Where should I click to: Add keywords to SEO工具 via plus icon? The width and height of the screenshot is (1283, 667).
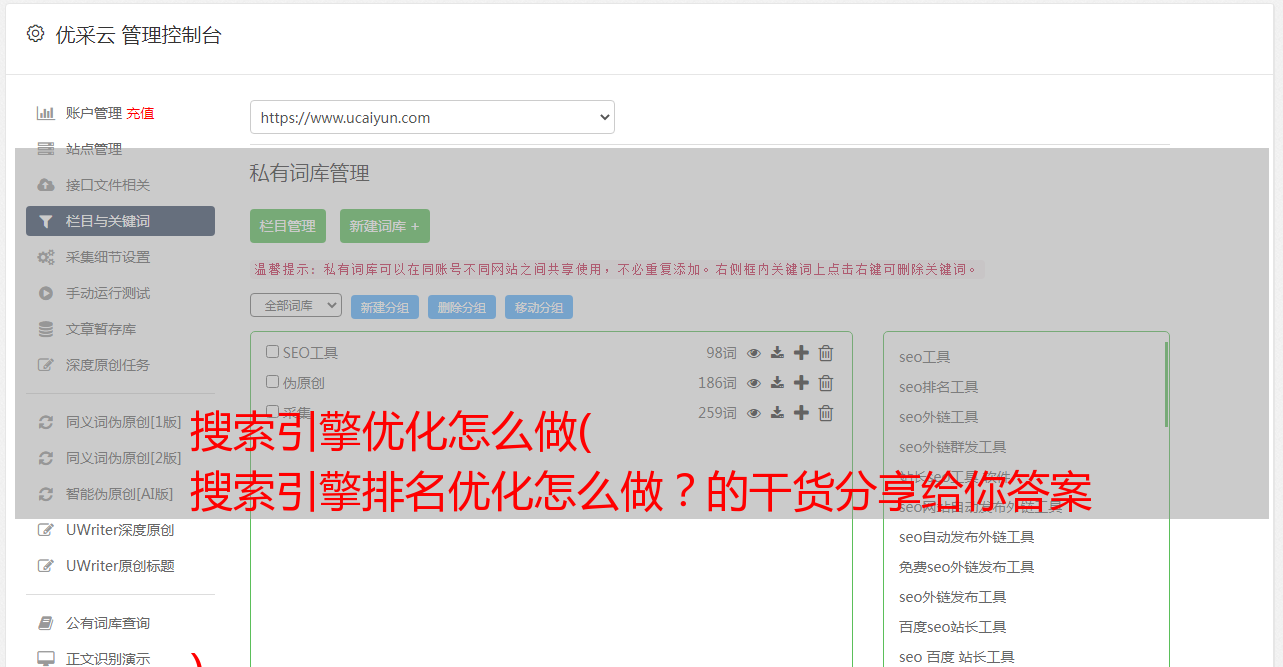(801, 353)
